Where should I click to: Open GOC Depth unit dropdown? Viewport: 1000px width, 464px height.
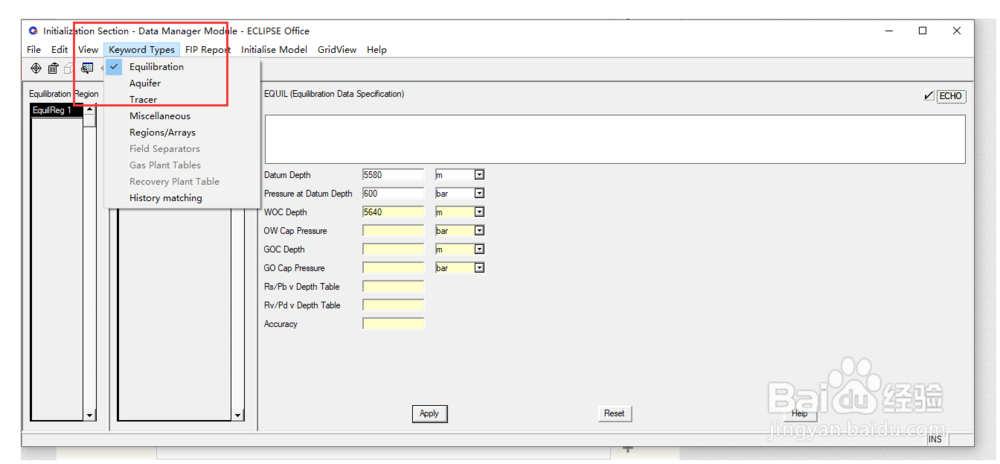point(480,249)
